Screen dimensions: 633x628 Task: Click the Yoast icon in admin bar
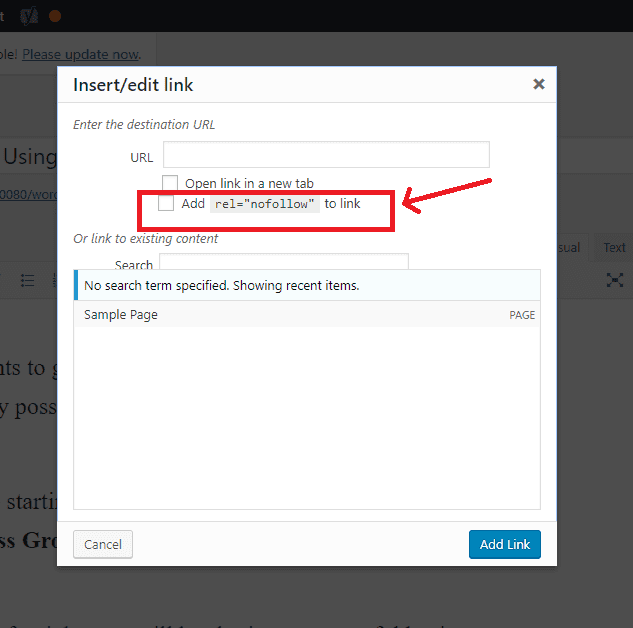coord(29,16)
